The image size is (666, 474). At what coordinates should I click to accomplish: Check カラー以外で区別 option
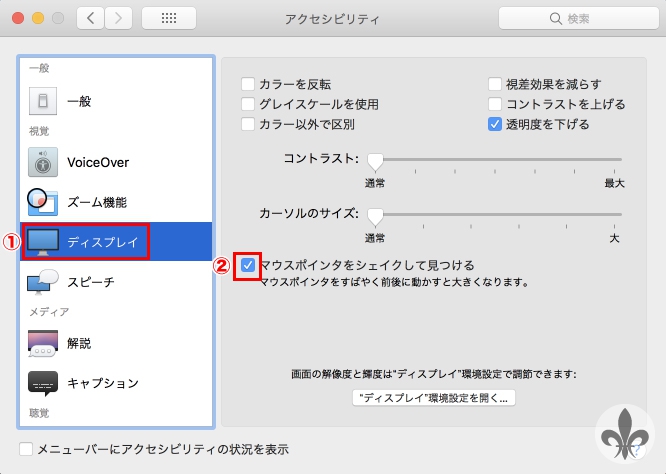pyautogui.click(x=248, y=124)
